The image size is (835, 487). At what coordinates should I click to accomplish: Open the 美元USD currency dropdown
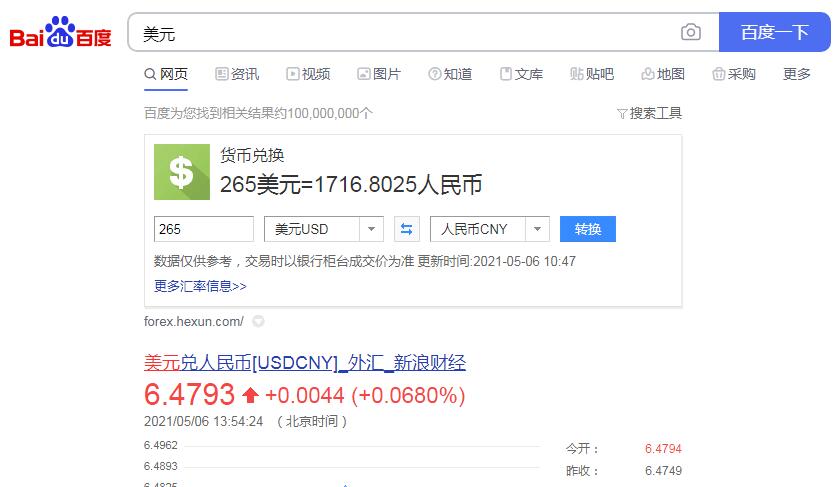coord(324,229)
